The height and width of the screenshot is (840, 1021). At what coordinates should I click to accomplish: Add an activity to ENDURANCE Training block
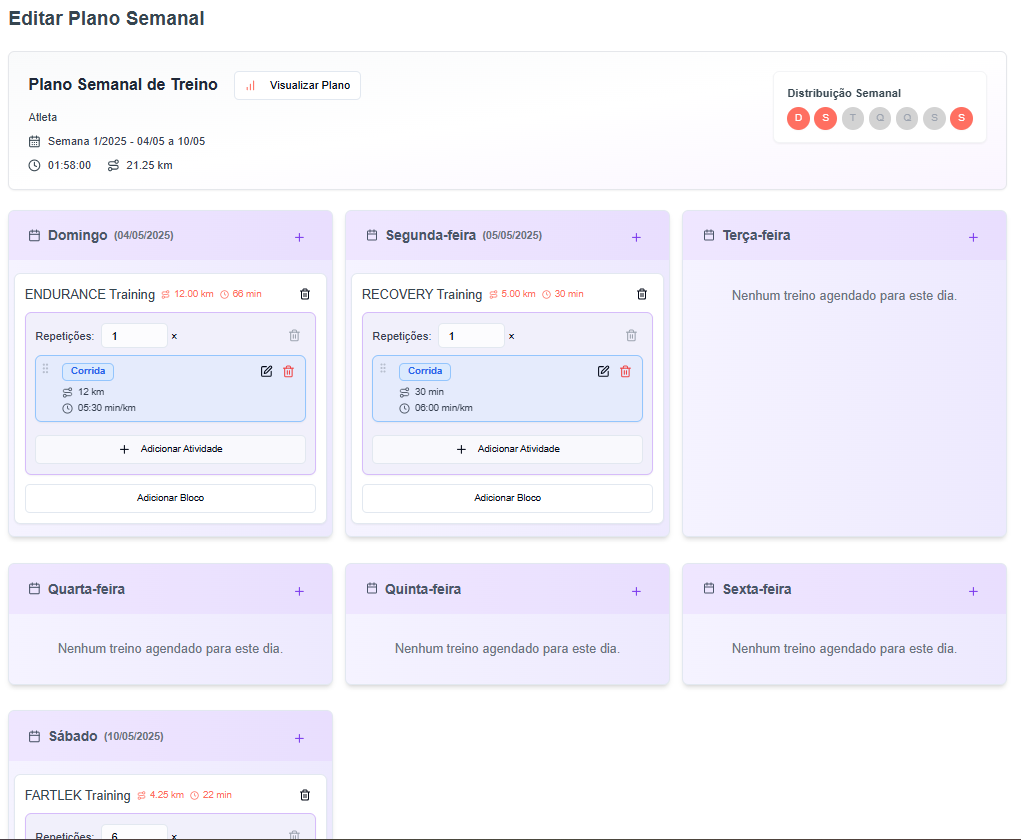[171, 449]
